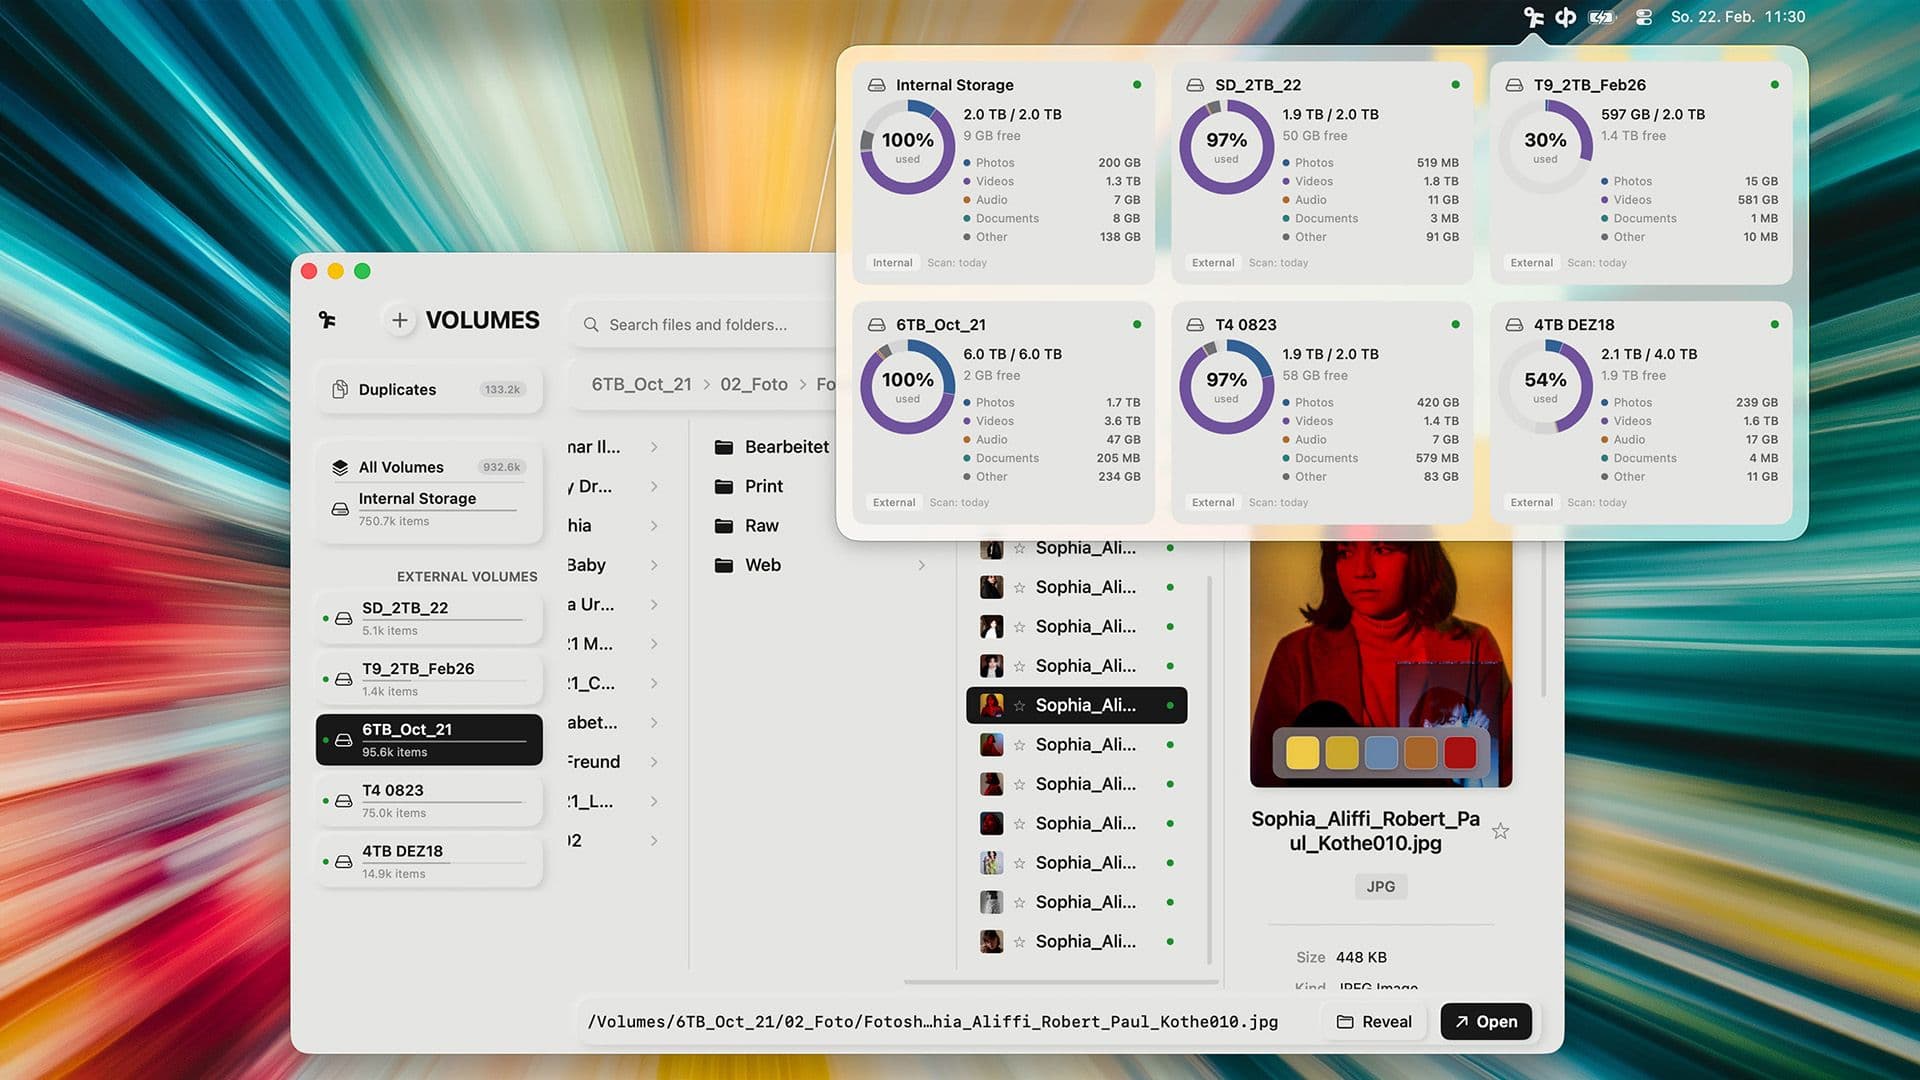The height and width of the screenshot is (1080, 1920).
Task: Click the Reveal button
Action: [1374, 1022]
